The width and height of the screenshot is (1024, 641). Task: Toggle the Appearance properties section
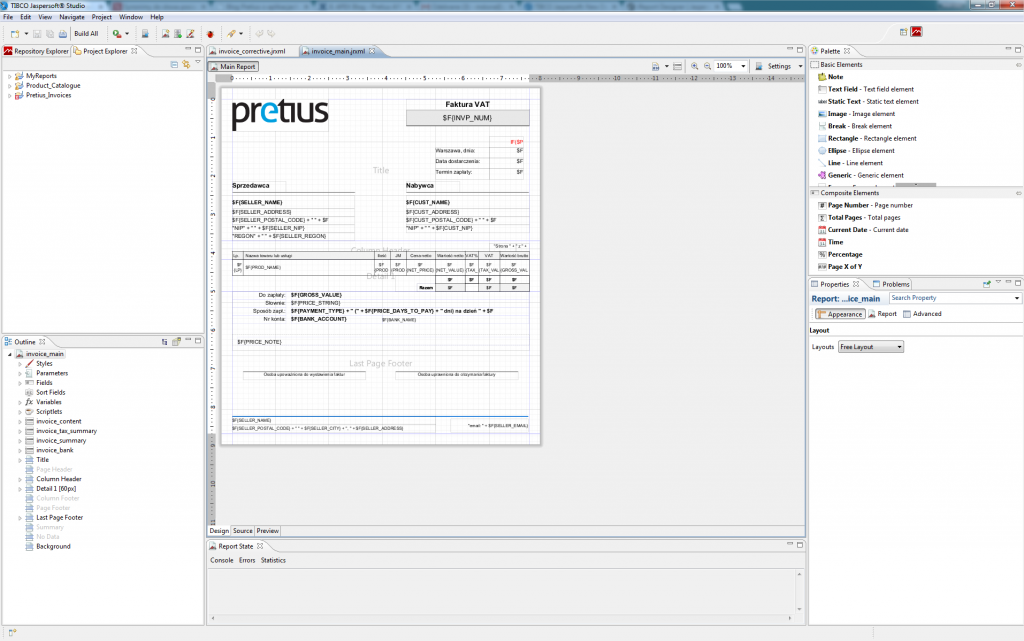(x=840, y=314)
